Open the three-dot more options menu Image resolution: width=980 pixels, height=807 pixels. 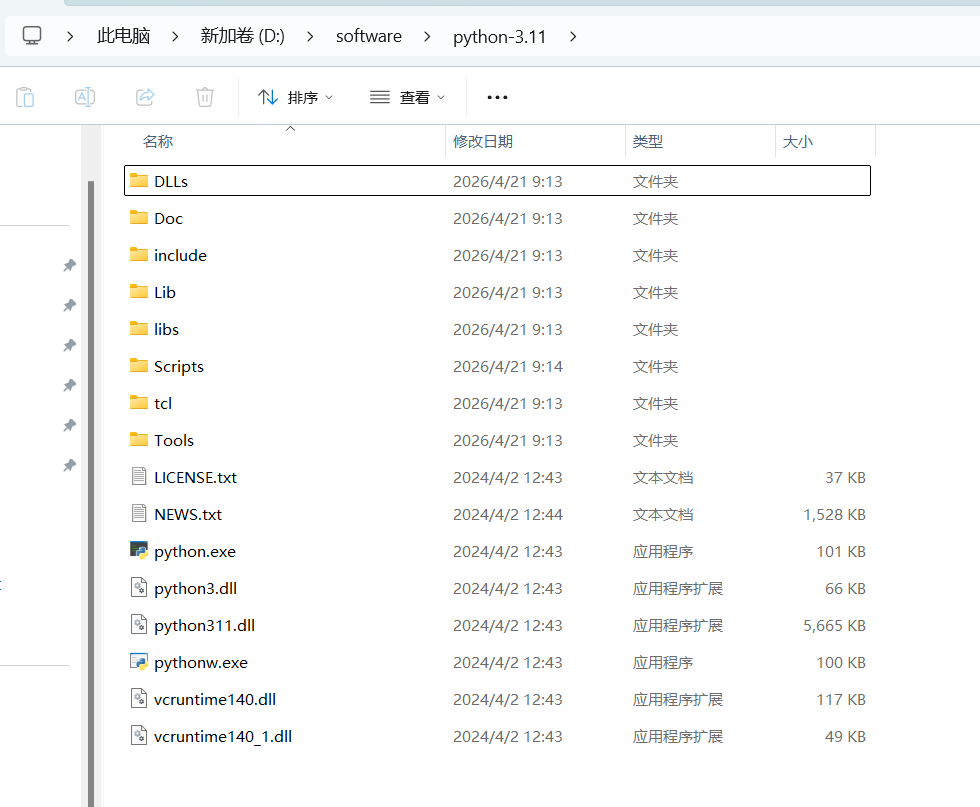click(497, 98)
